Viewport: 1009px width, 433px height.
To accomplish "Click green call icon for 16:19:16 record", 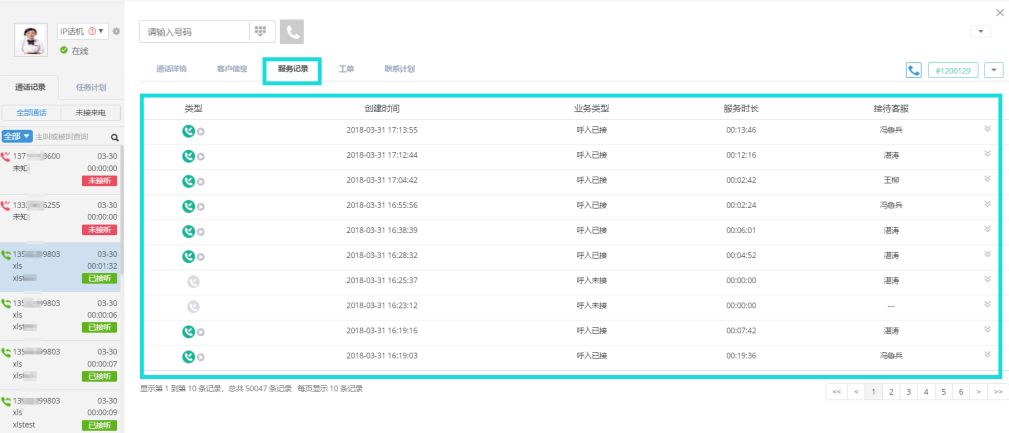I will [188, 331].
